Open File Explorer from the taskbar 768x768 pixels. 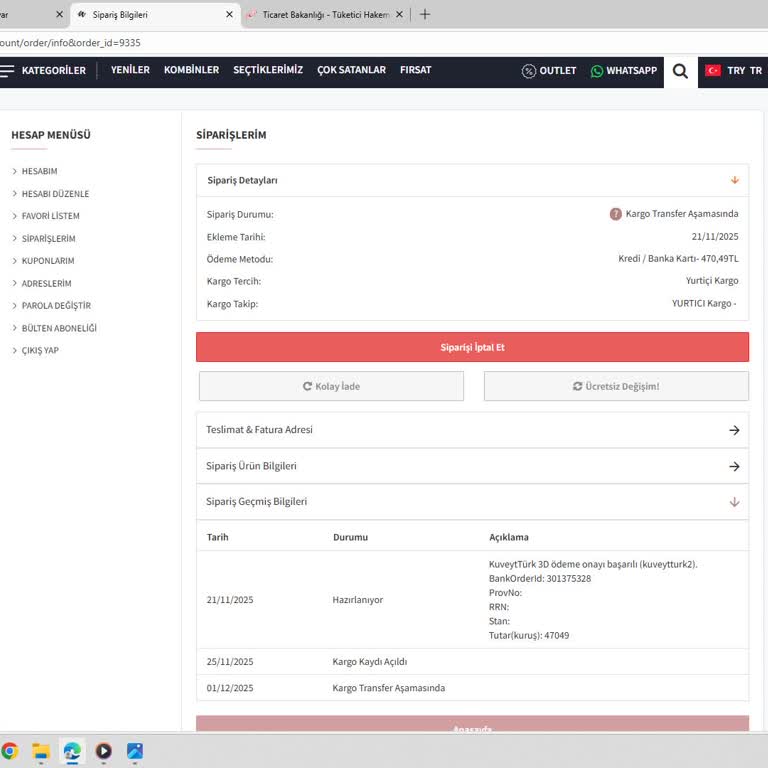[x=41, y=751]
